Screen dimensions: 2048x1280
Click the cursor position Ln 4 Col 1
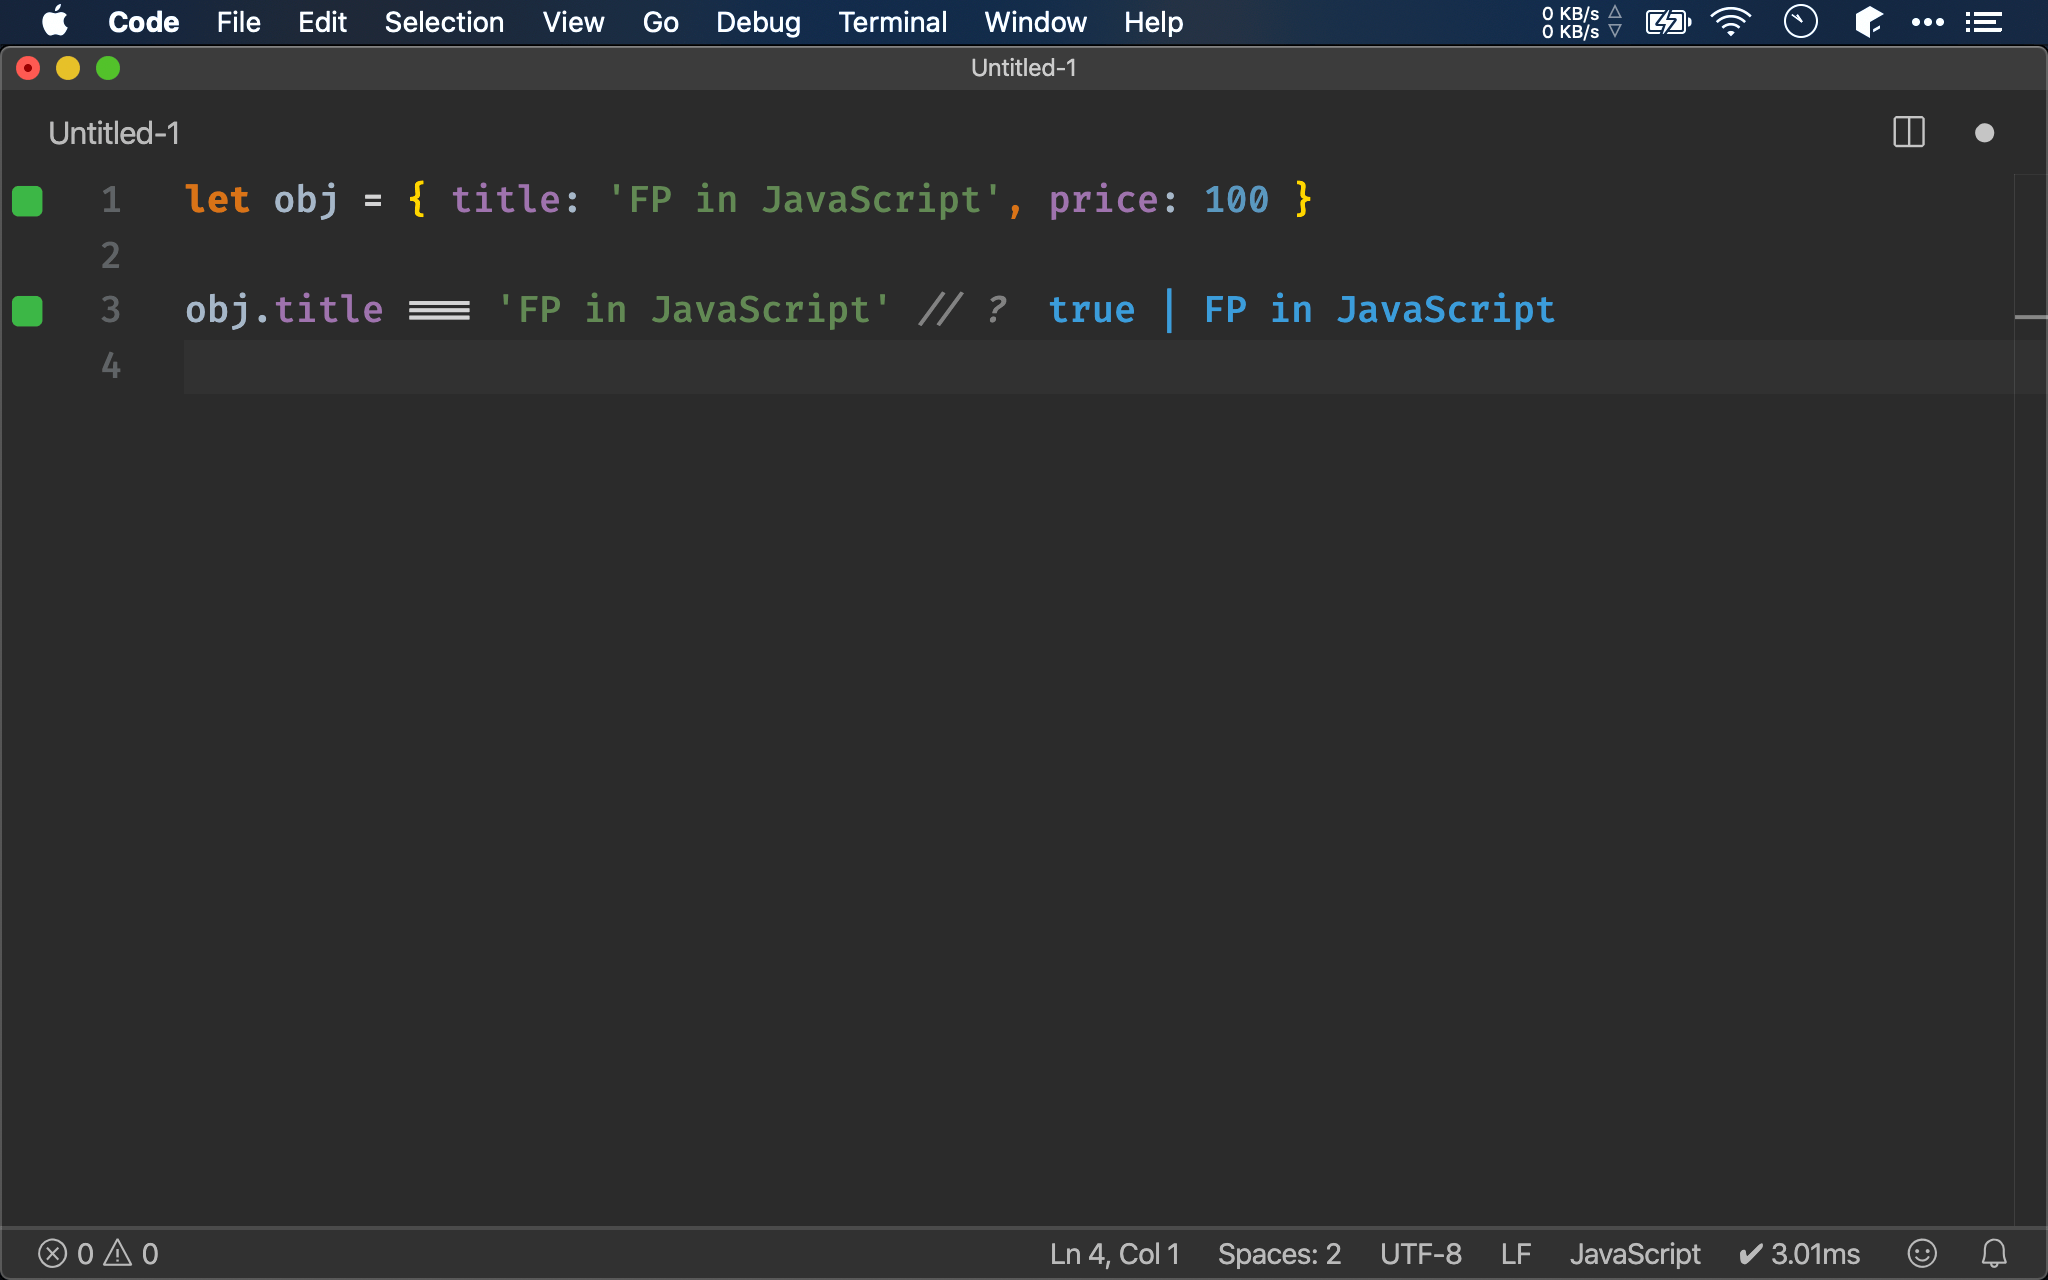187,364
